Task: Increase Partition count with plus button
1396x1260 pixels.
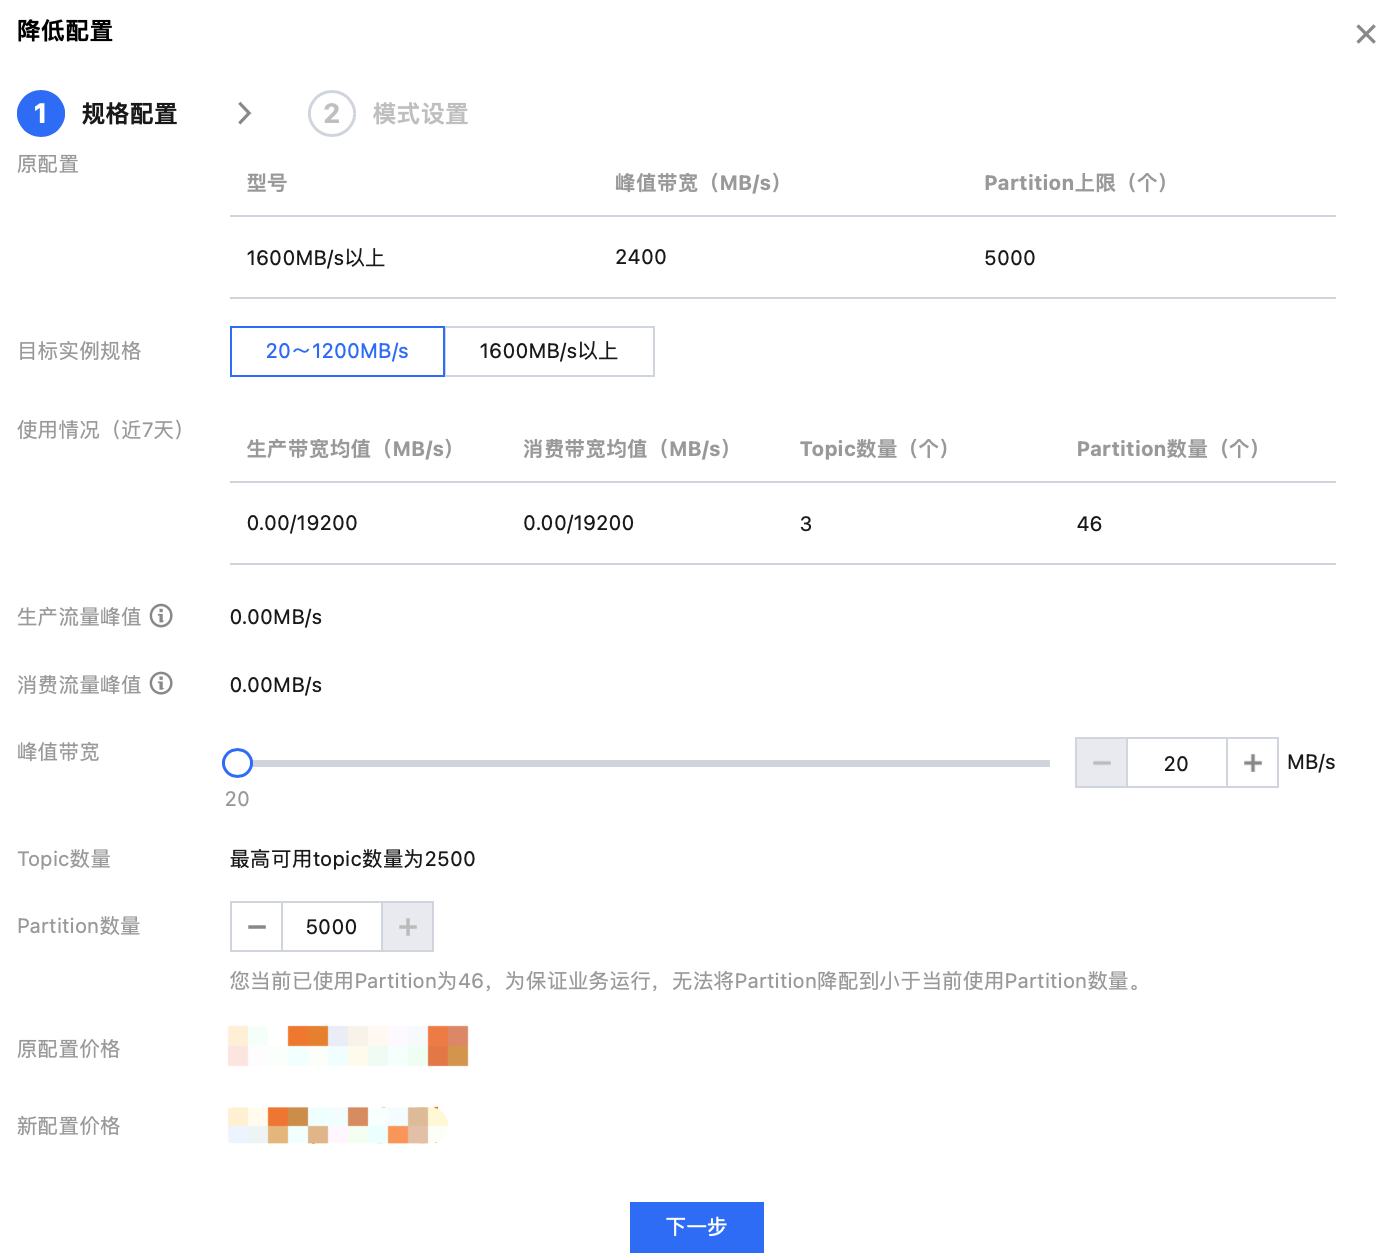Action: 408,927
